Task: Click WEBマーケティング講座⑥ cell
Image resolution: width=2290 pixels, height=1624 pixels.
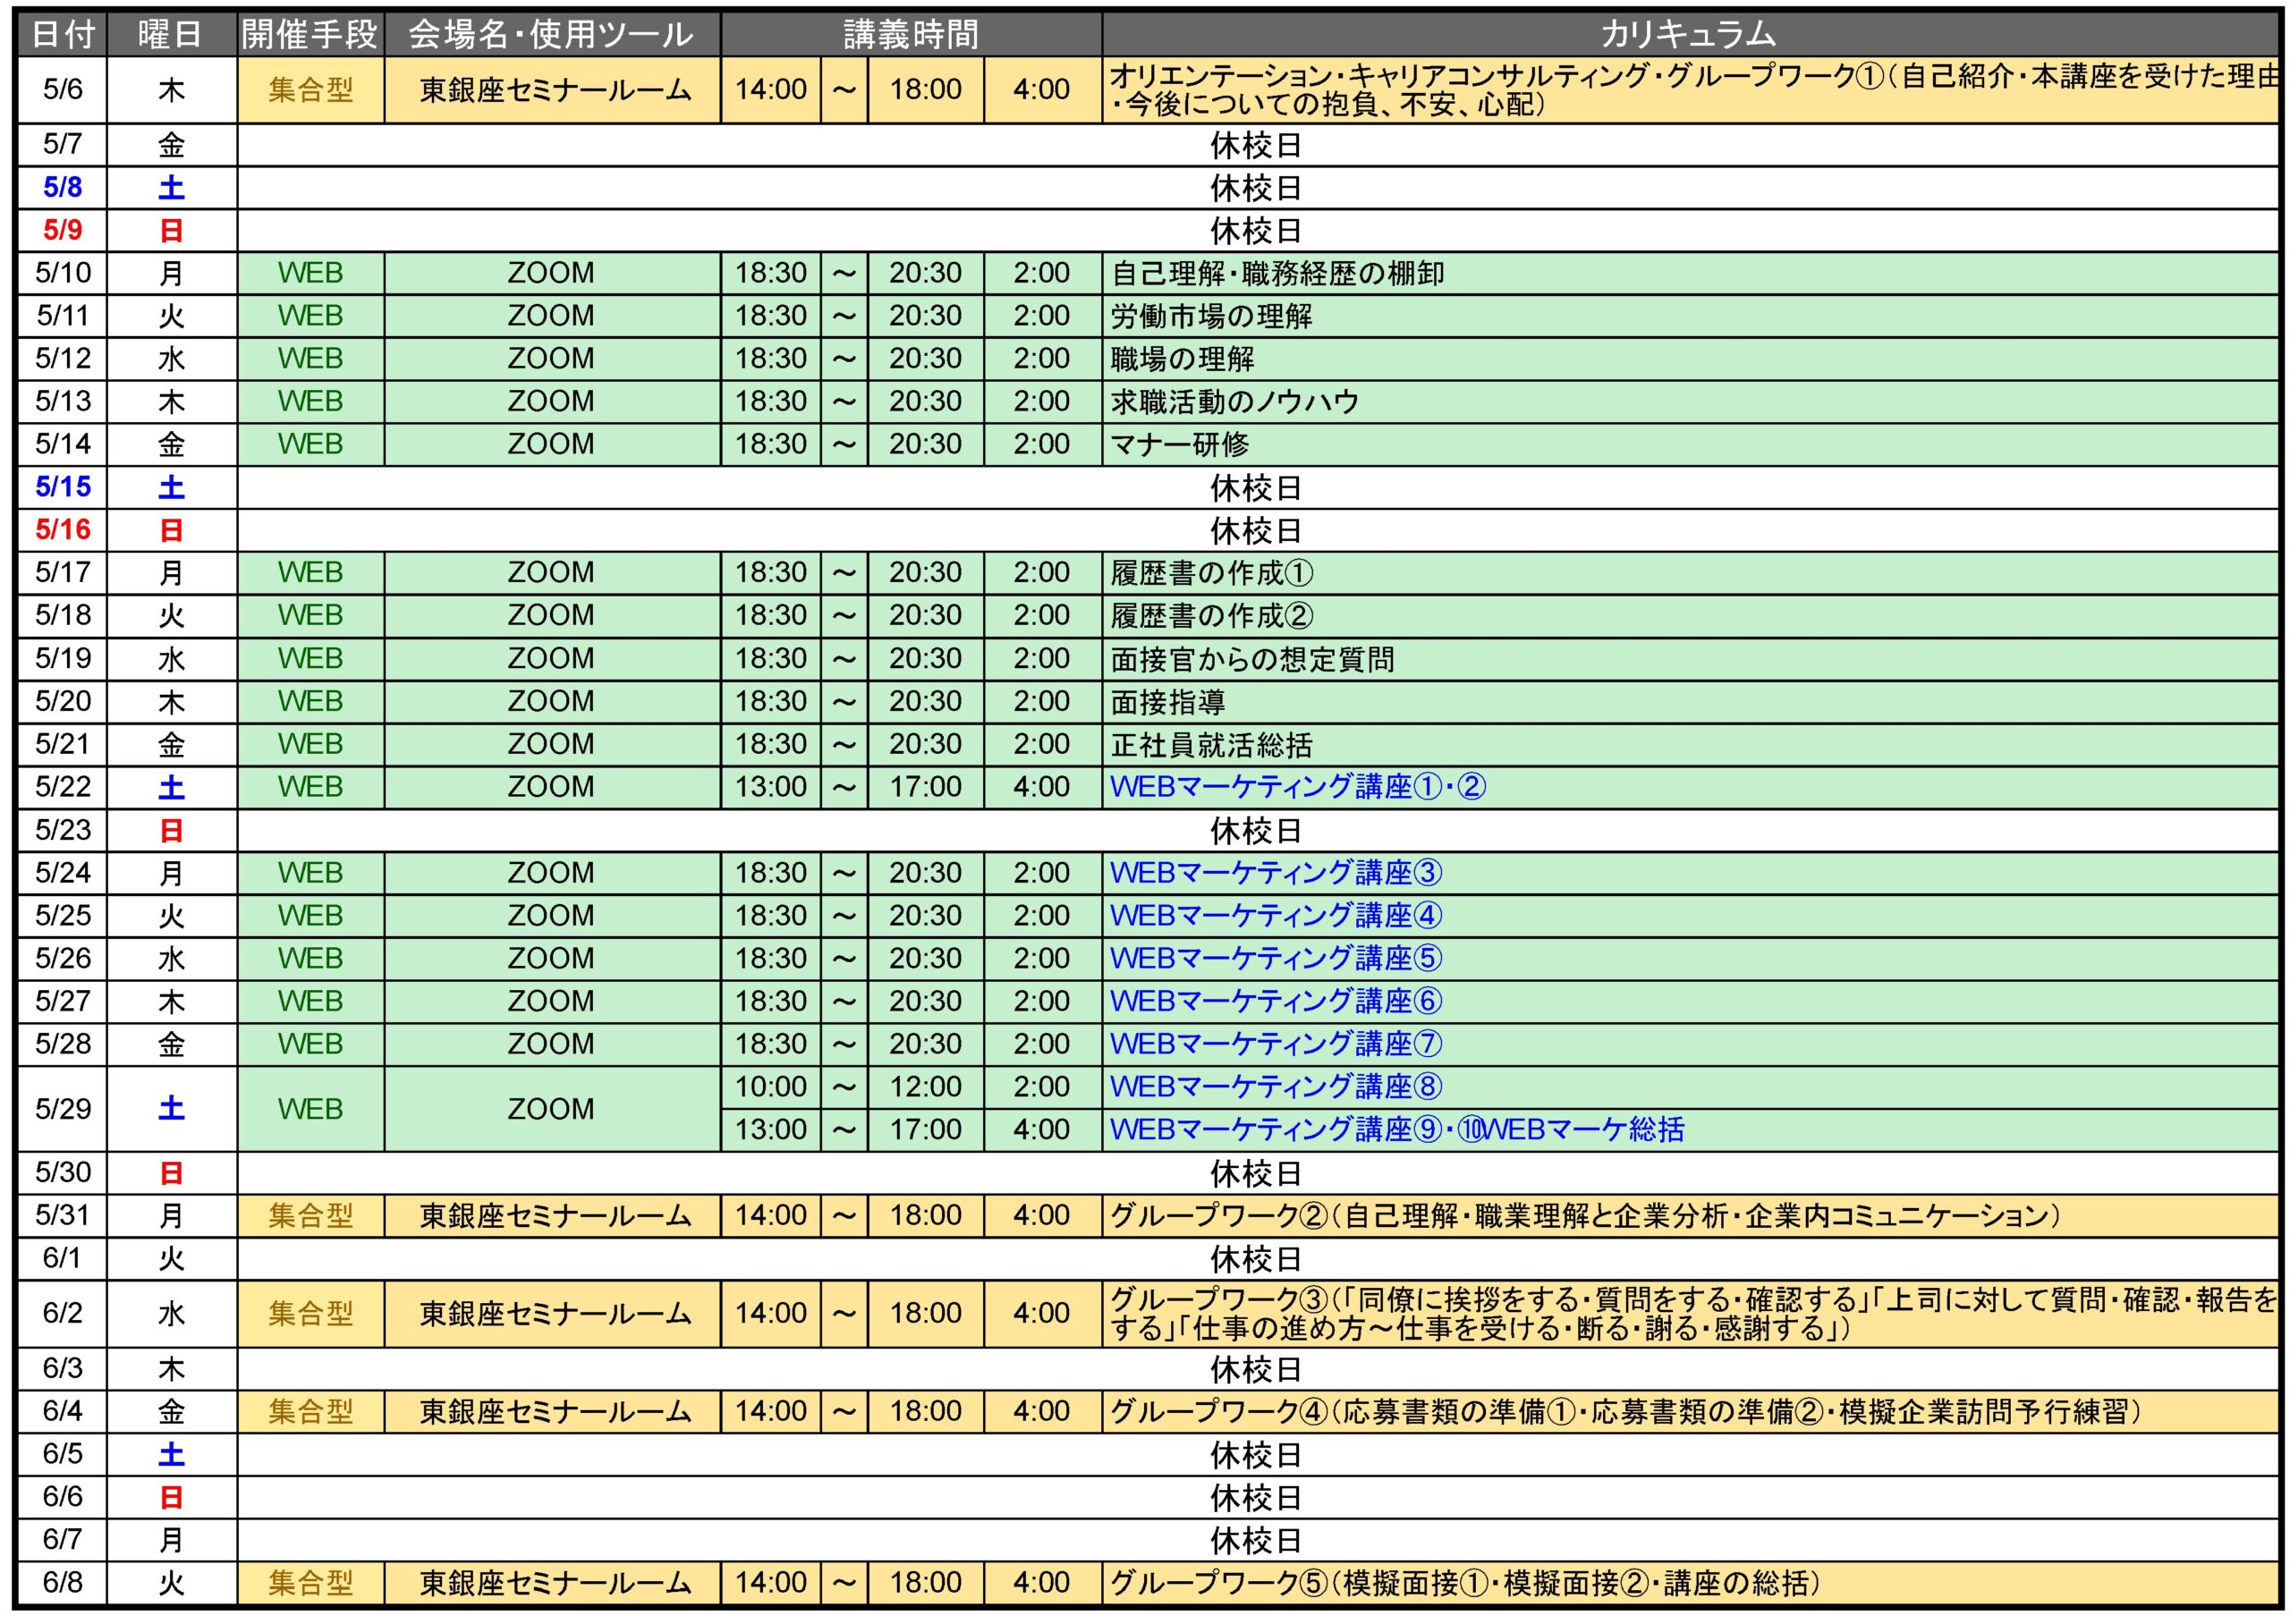Action: (x=1690, y=1001)
